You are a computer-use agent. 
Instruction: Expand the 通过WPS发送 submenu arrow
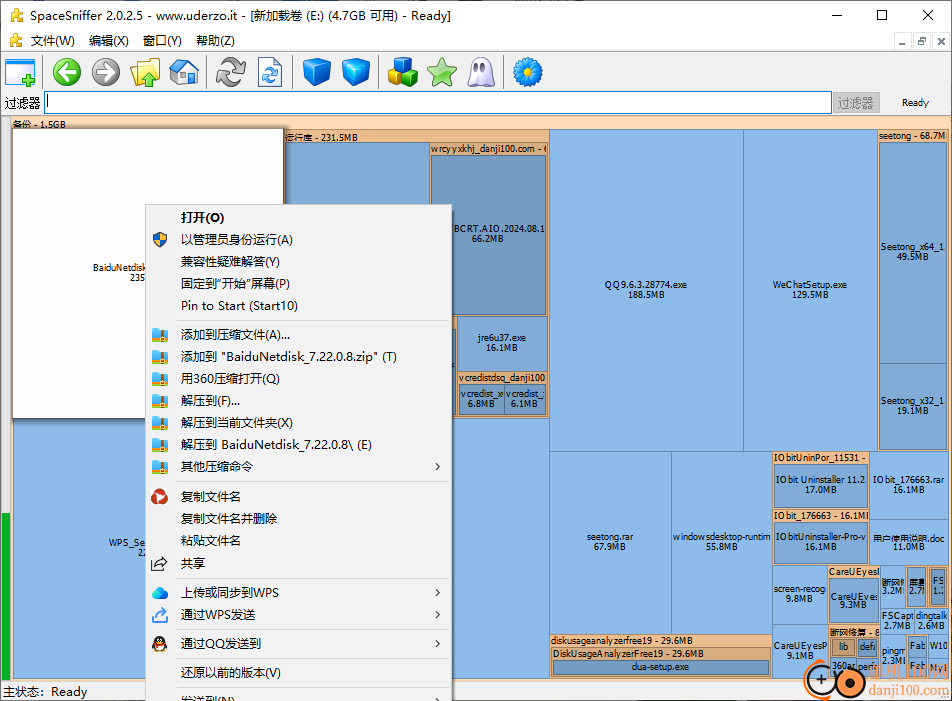437,615
